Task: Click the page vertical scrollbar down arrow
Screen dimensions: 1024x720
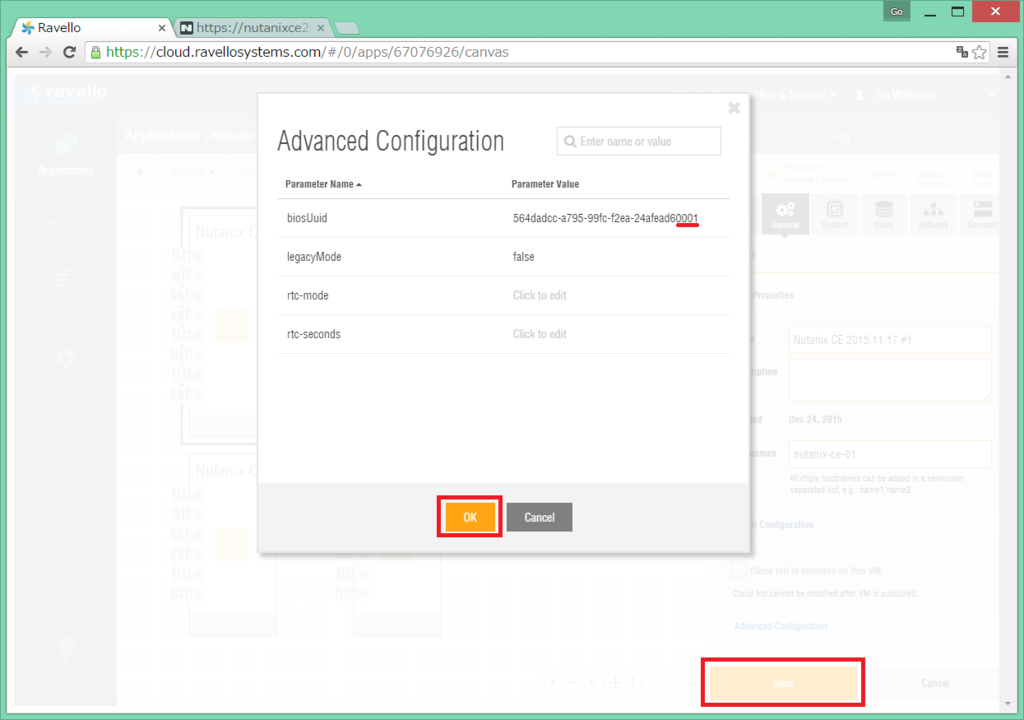Action: pyautogui.click(x=1008, y=703)
